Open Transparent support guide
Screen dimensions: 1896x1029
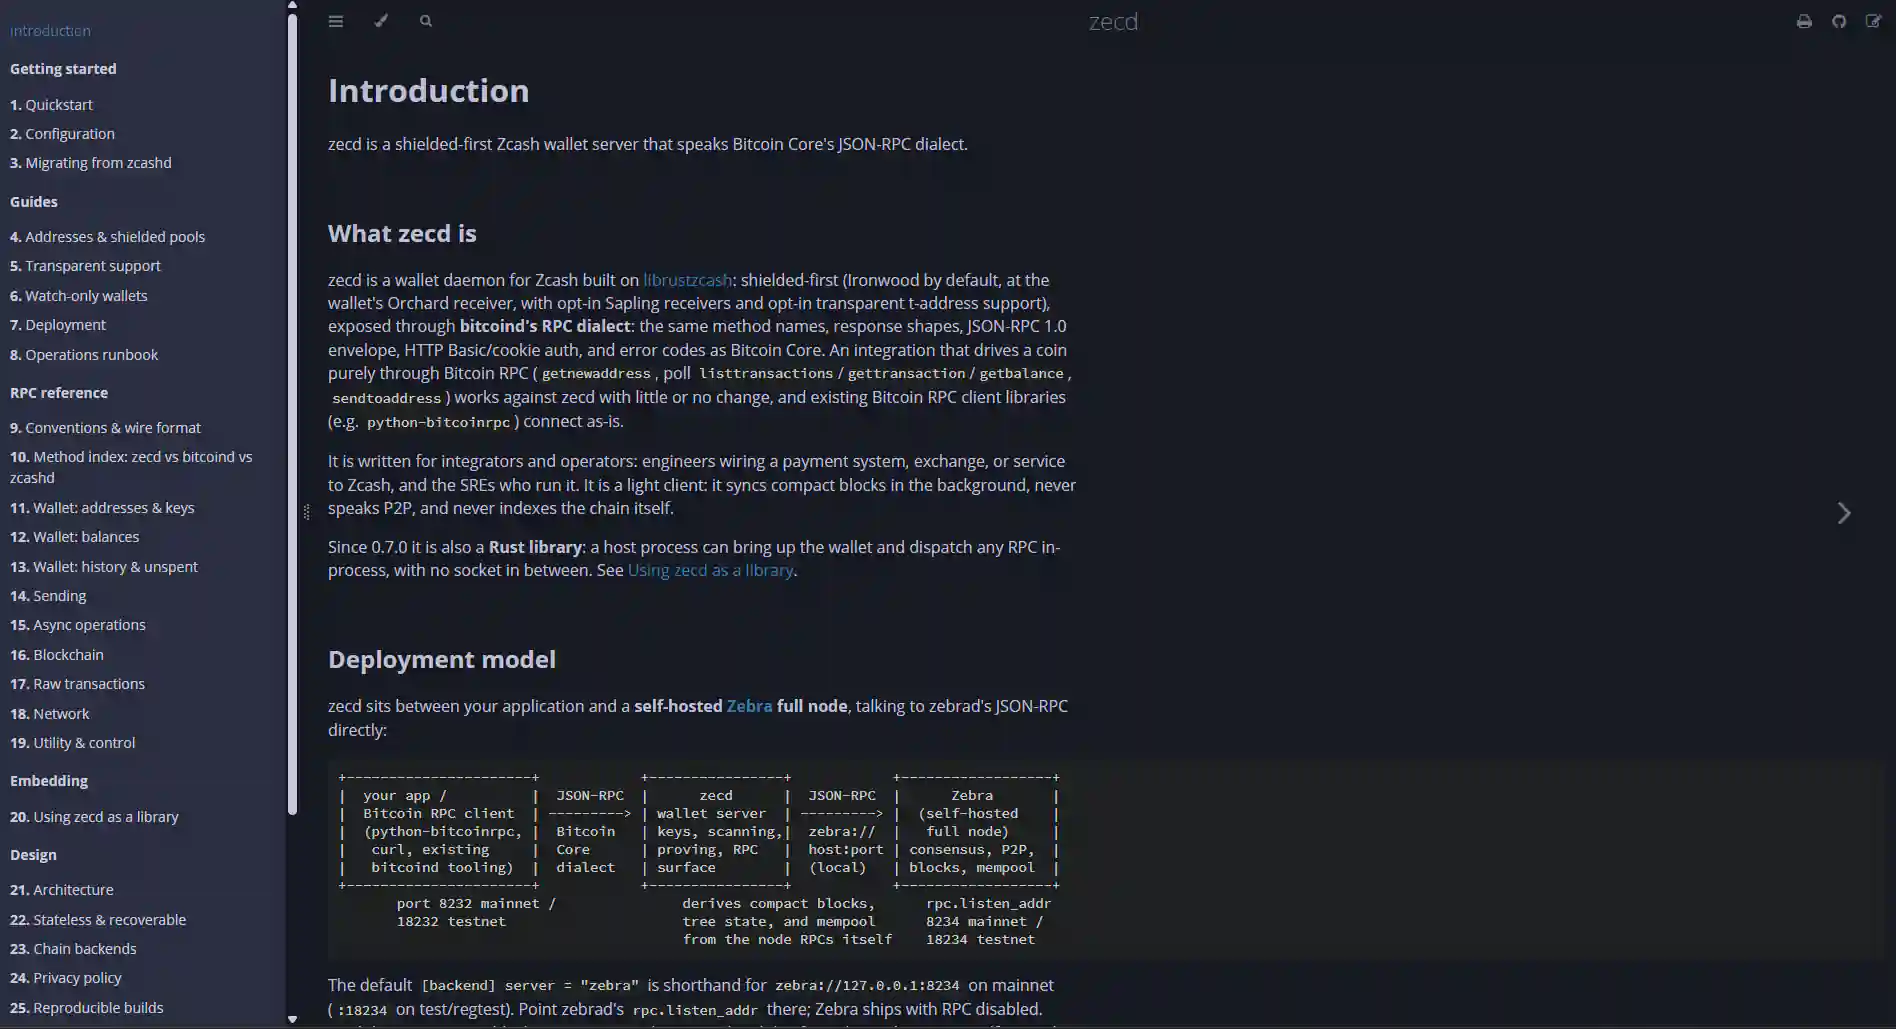85,266
